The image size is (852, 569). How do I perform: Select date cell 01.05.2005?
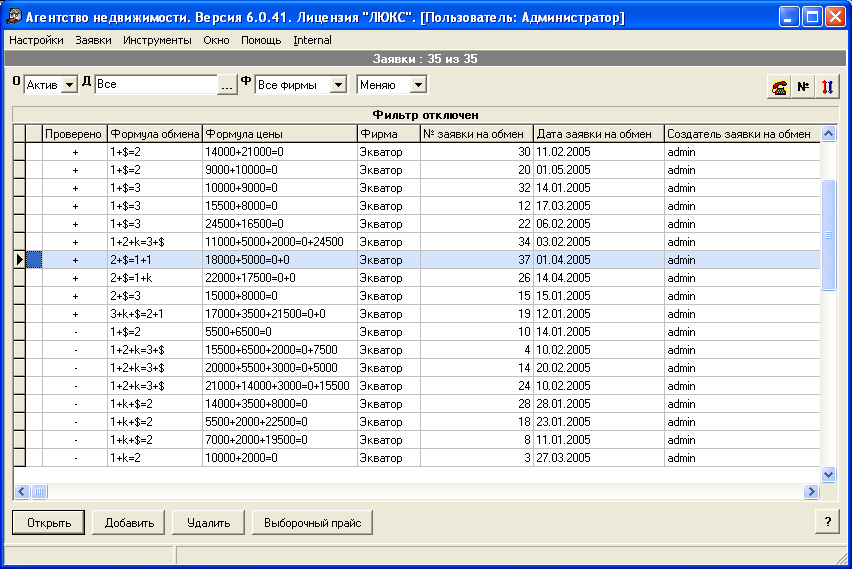click(599, 170)
